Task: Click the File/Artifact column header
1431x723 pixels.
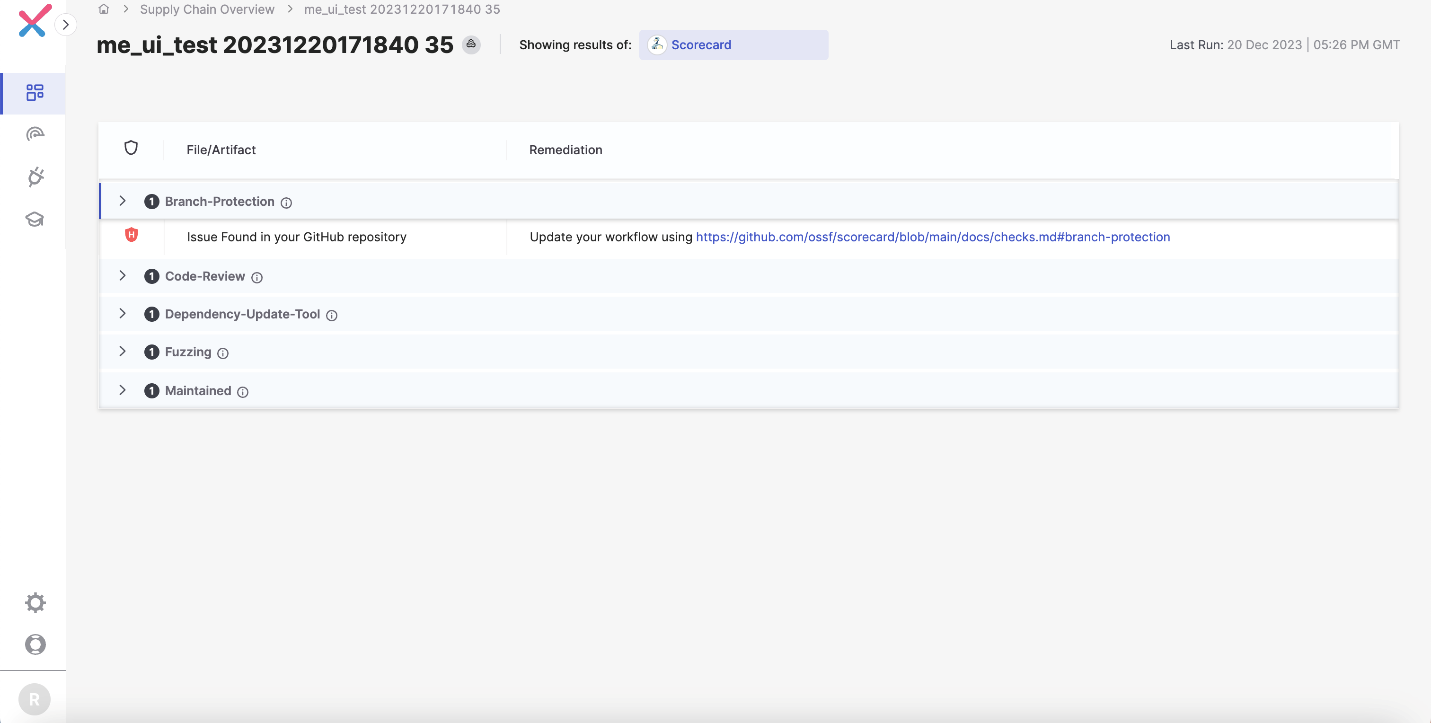Action: (x=221, y=150)
